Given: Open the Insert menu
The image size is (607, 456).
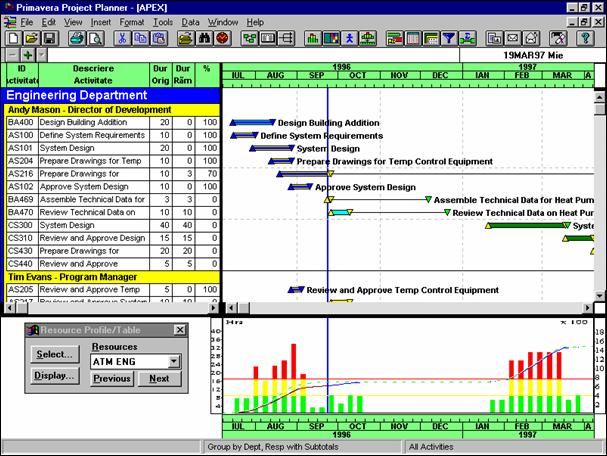Looking at the screenshot, I should [101, 21].
